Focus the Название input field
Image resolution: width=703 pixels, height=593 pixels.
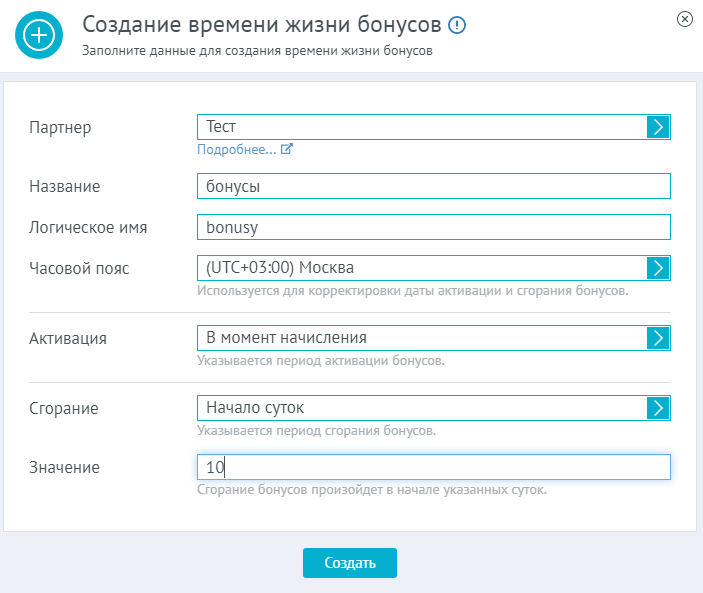(x=434, y=186)
